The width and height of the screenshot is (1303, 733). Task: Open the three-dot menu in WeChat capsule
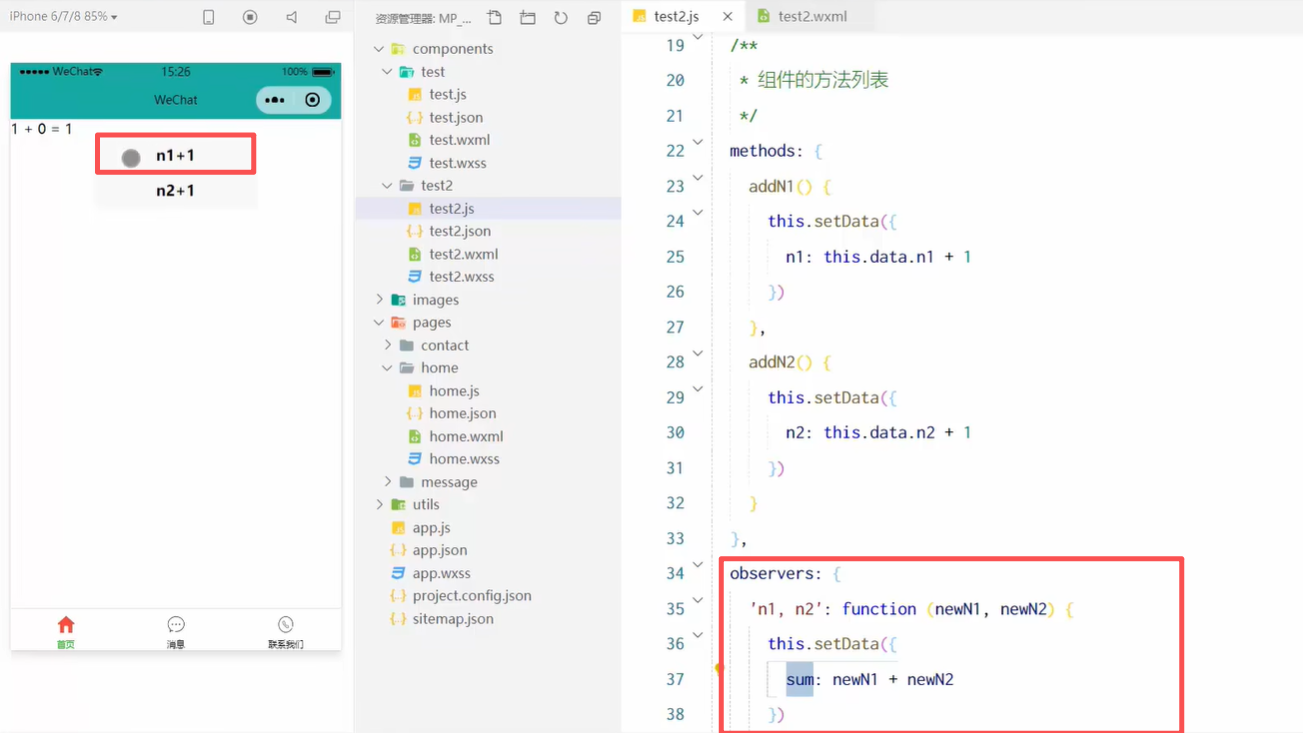274,100
